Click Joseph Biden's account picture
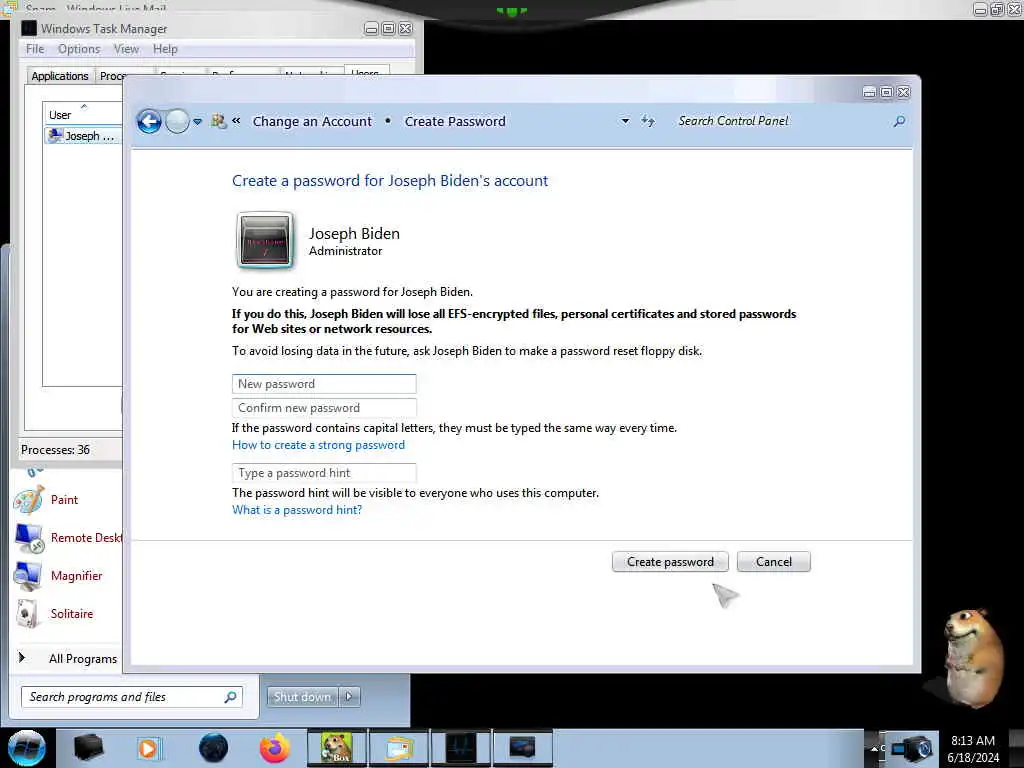The image size is (1024, 768). 264,240
